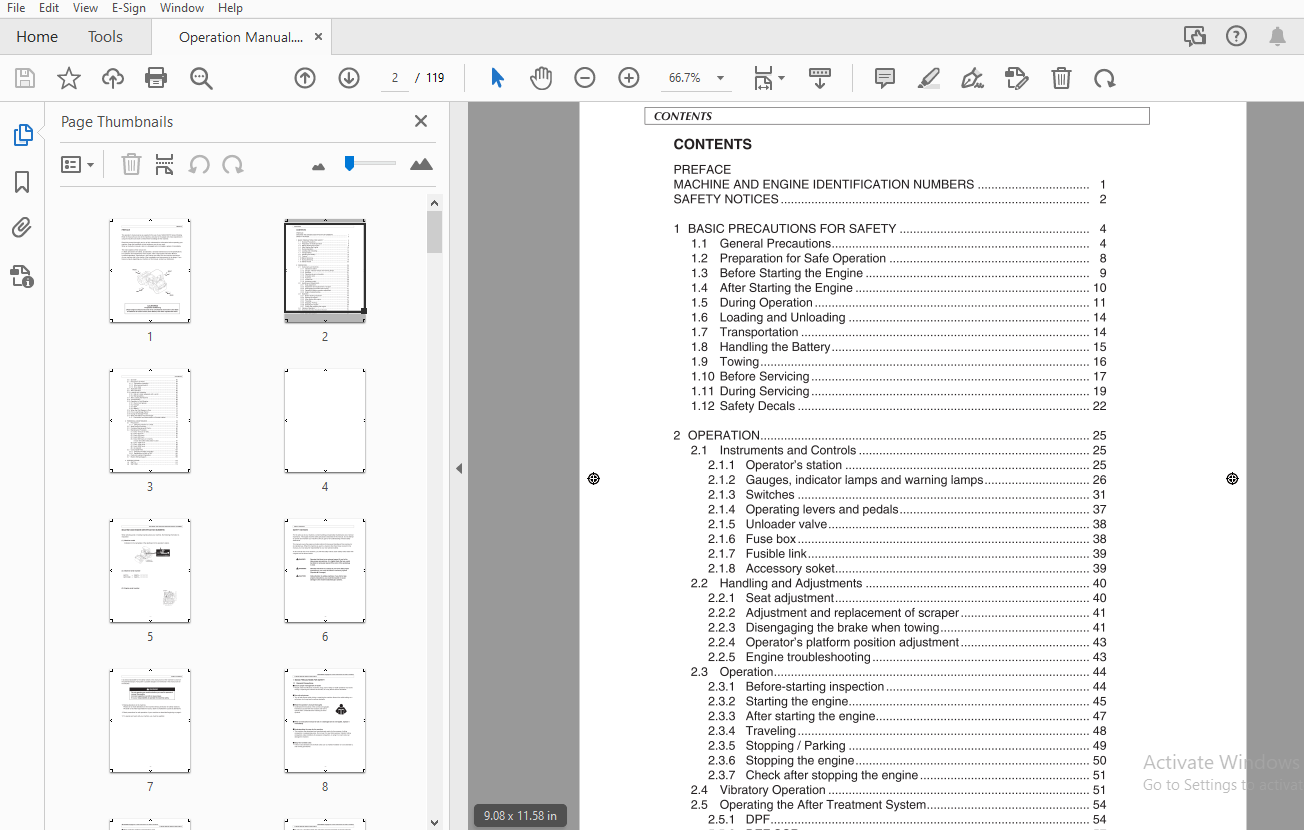Open the share screen icon in the top right
The width and height of the screenshot is (1304, 830).
click(x=1195, y=37)
